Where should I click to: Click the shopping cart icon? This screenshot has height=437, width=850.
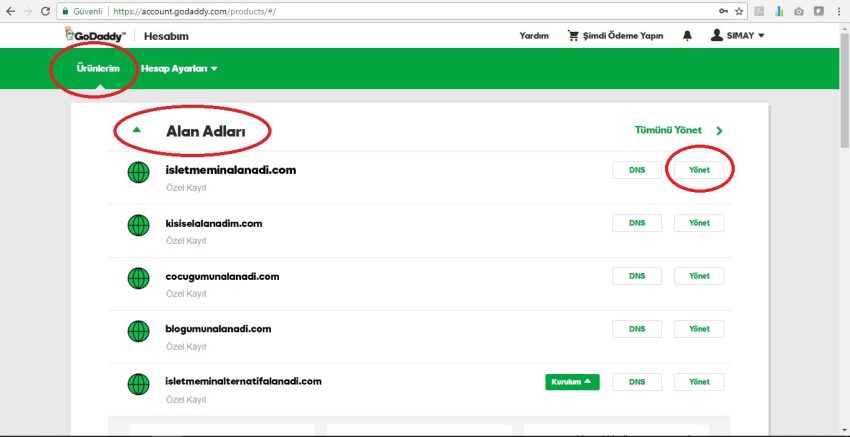click(x=574, y=36)
